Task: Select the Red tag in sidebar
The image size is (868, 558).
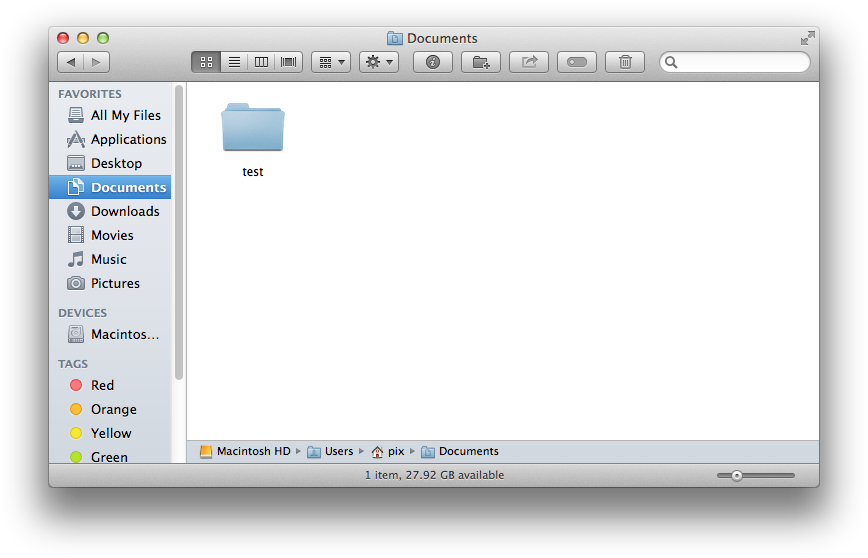Action: (102, 385)
